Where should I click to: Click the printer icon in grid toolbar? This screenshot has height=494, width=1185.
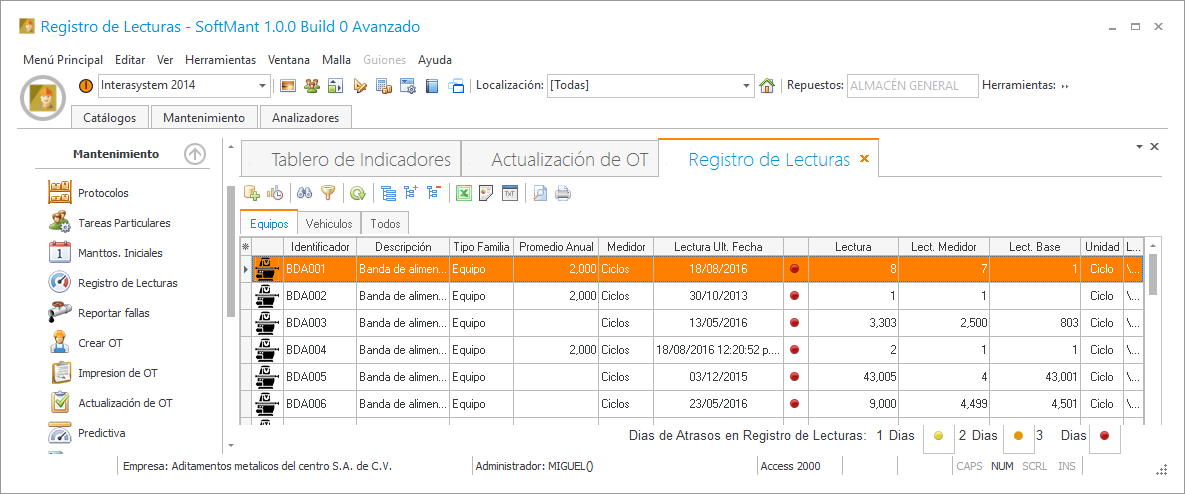point(563,194)
